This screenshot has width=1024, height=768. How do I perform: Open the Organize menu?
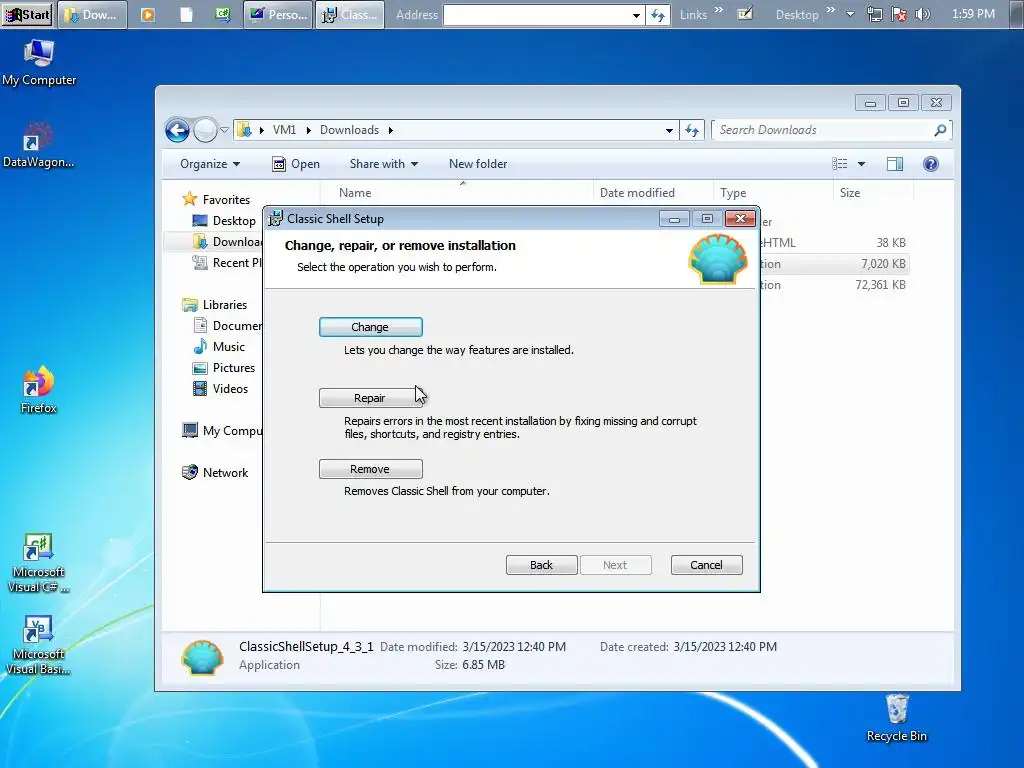(210, 164)
